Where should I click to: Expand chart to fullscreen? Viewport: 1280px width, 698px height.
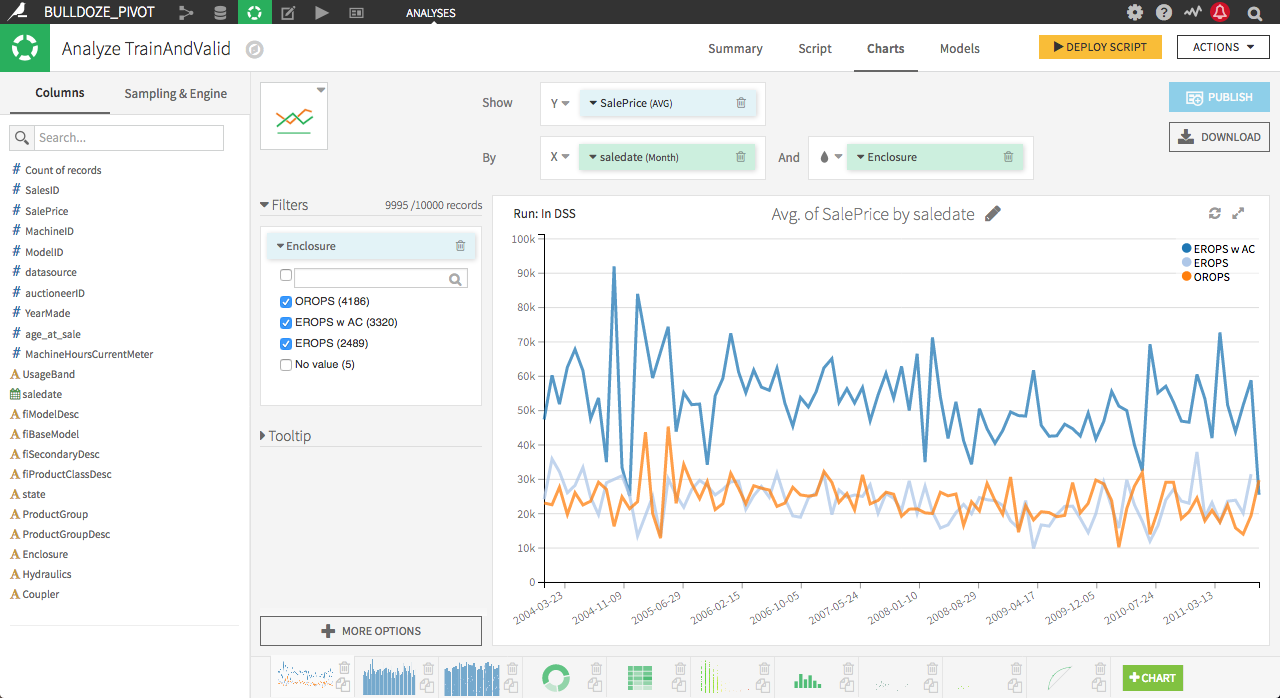[1238, 213]
